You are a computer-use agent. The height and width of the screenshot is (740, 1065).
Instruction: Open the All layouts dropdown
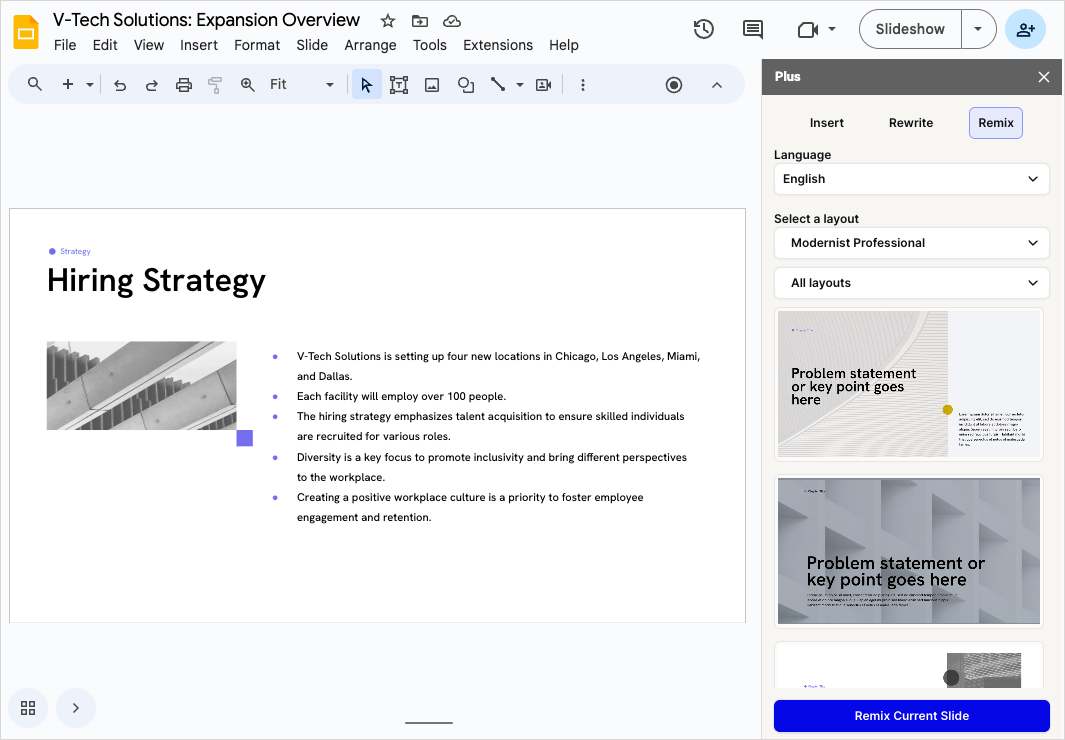coord(911,283)
